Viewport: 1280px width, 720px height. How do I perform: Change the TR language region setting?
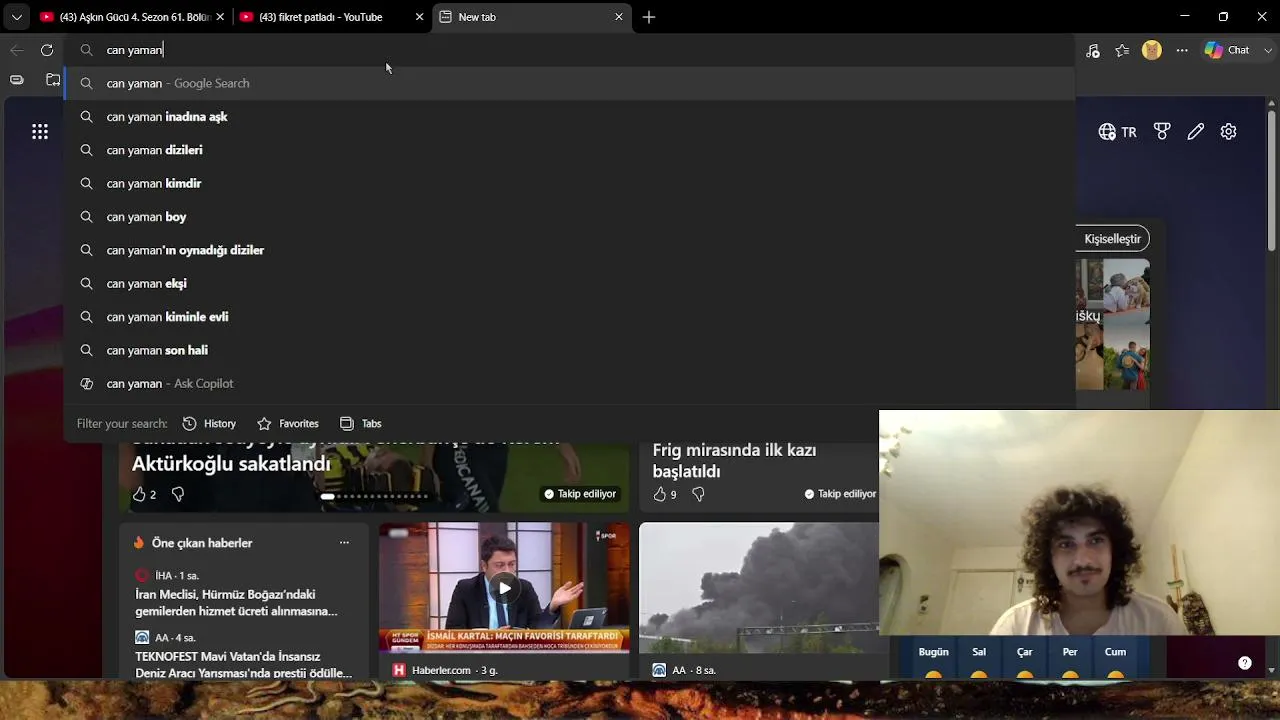(x=1118, y=132)
